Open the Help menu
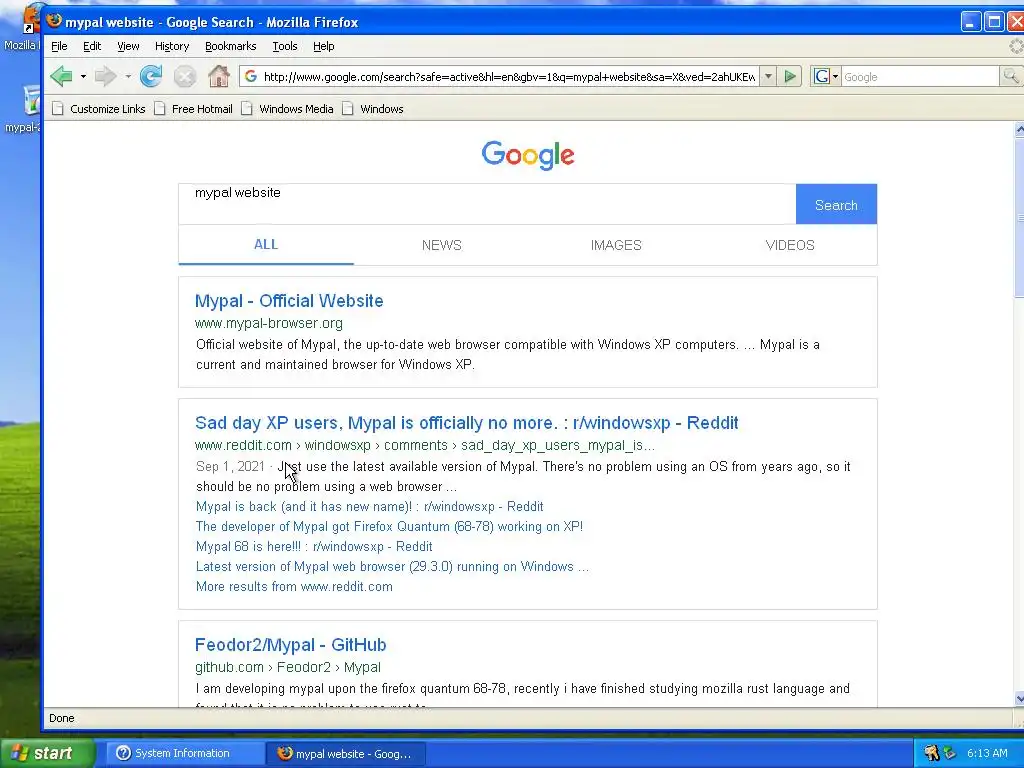The height and width of the screenshot is (768, 1024). [x=323, y=46]
